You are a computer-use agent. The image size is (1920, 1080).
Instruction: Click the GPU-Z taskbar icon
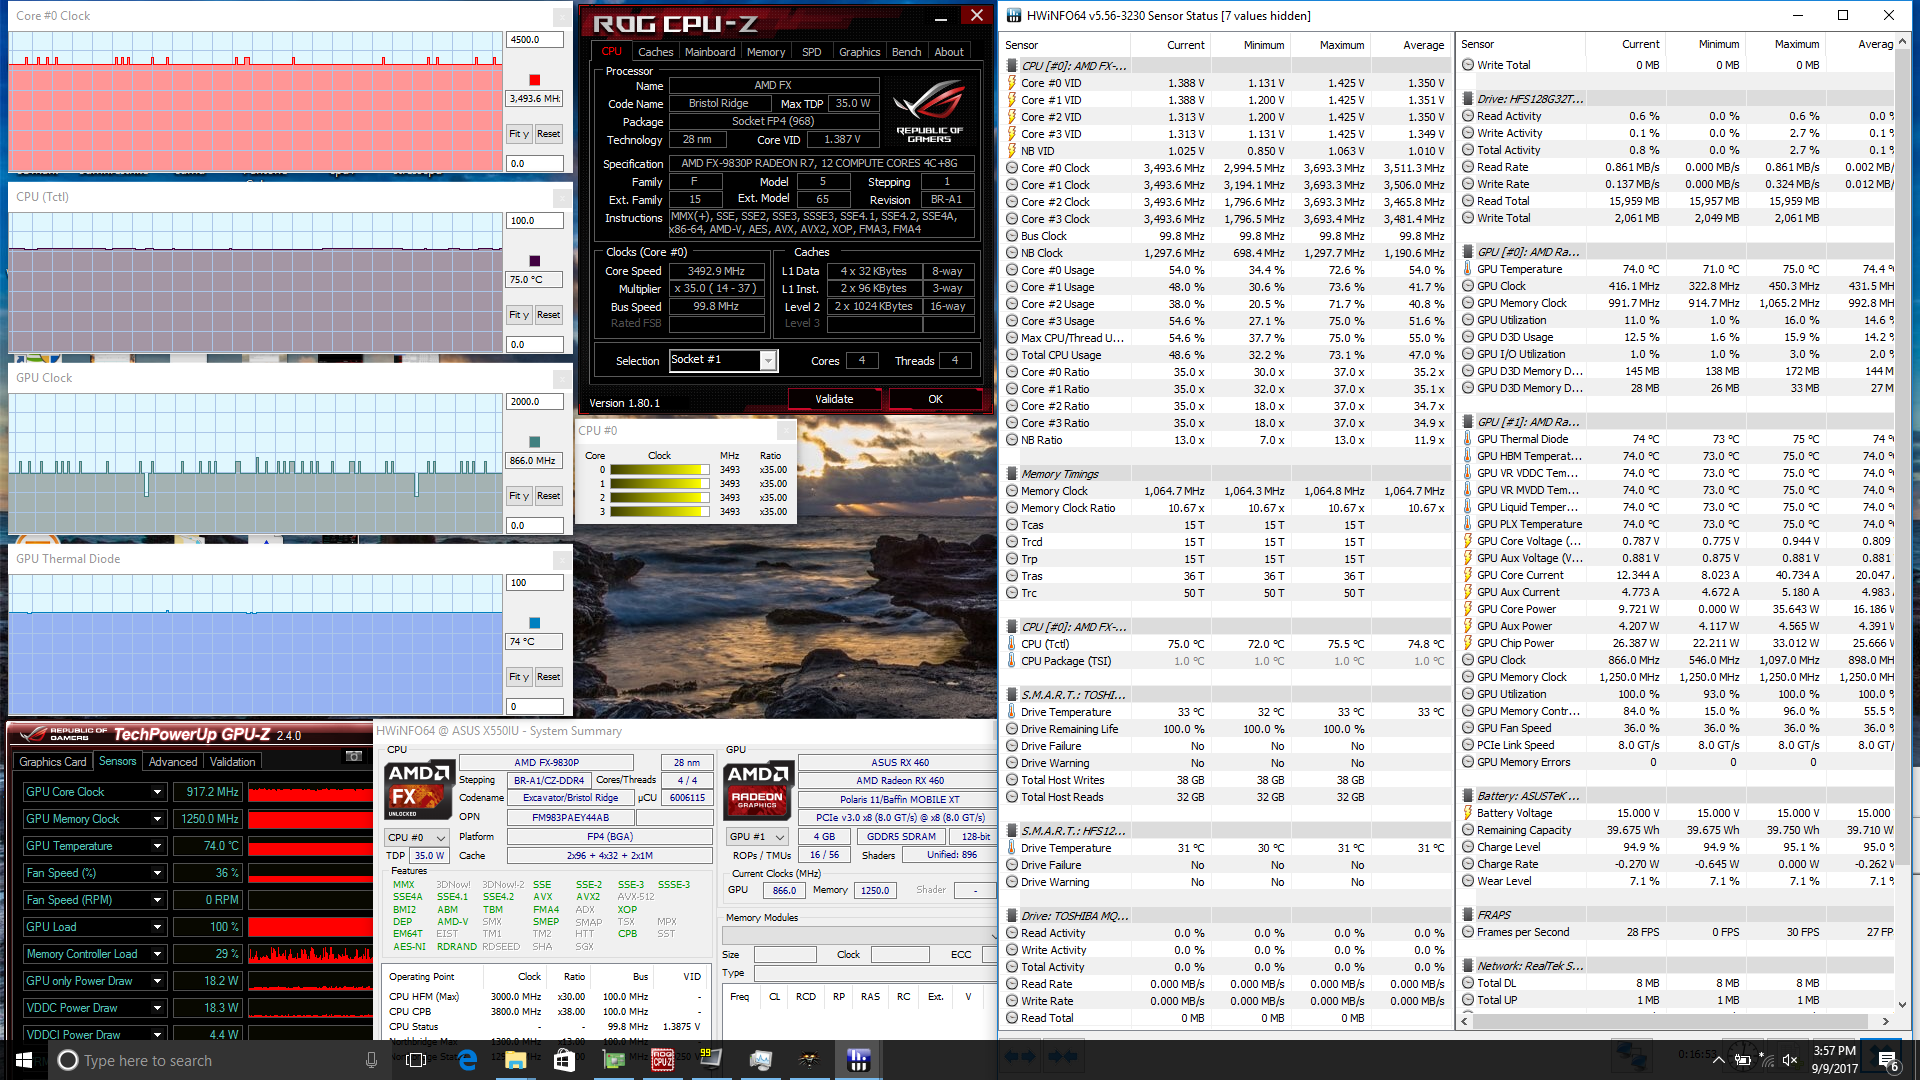coord(613,1060)
